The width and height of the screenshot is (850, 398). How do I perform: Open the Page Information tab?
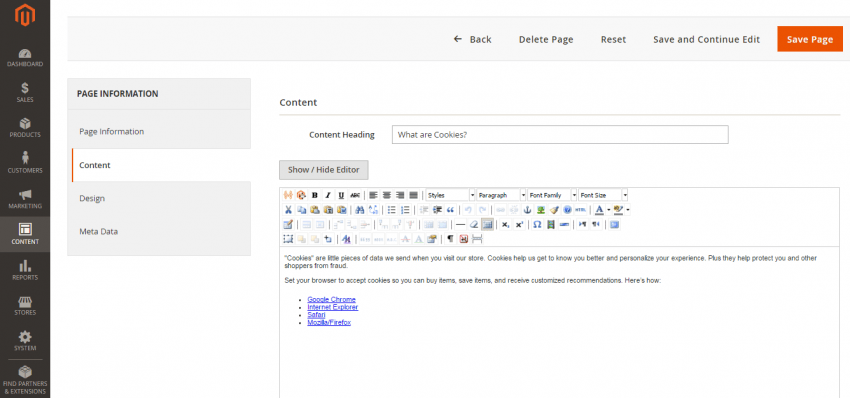(x=159, y=132)
